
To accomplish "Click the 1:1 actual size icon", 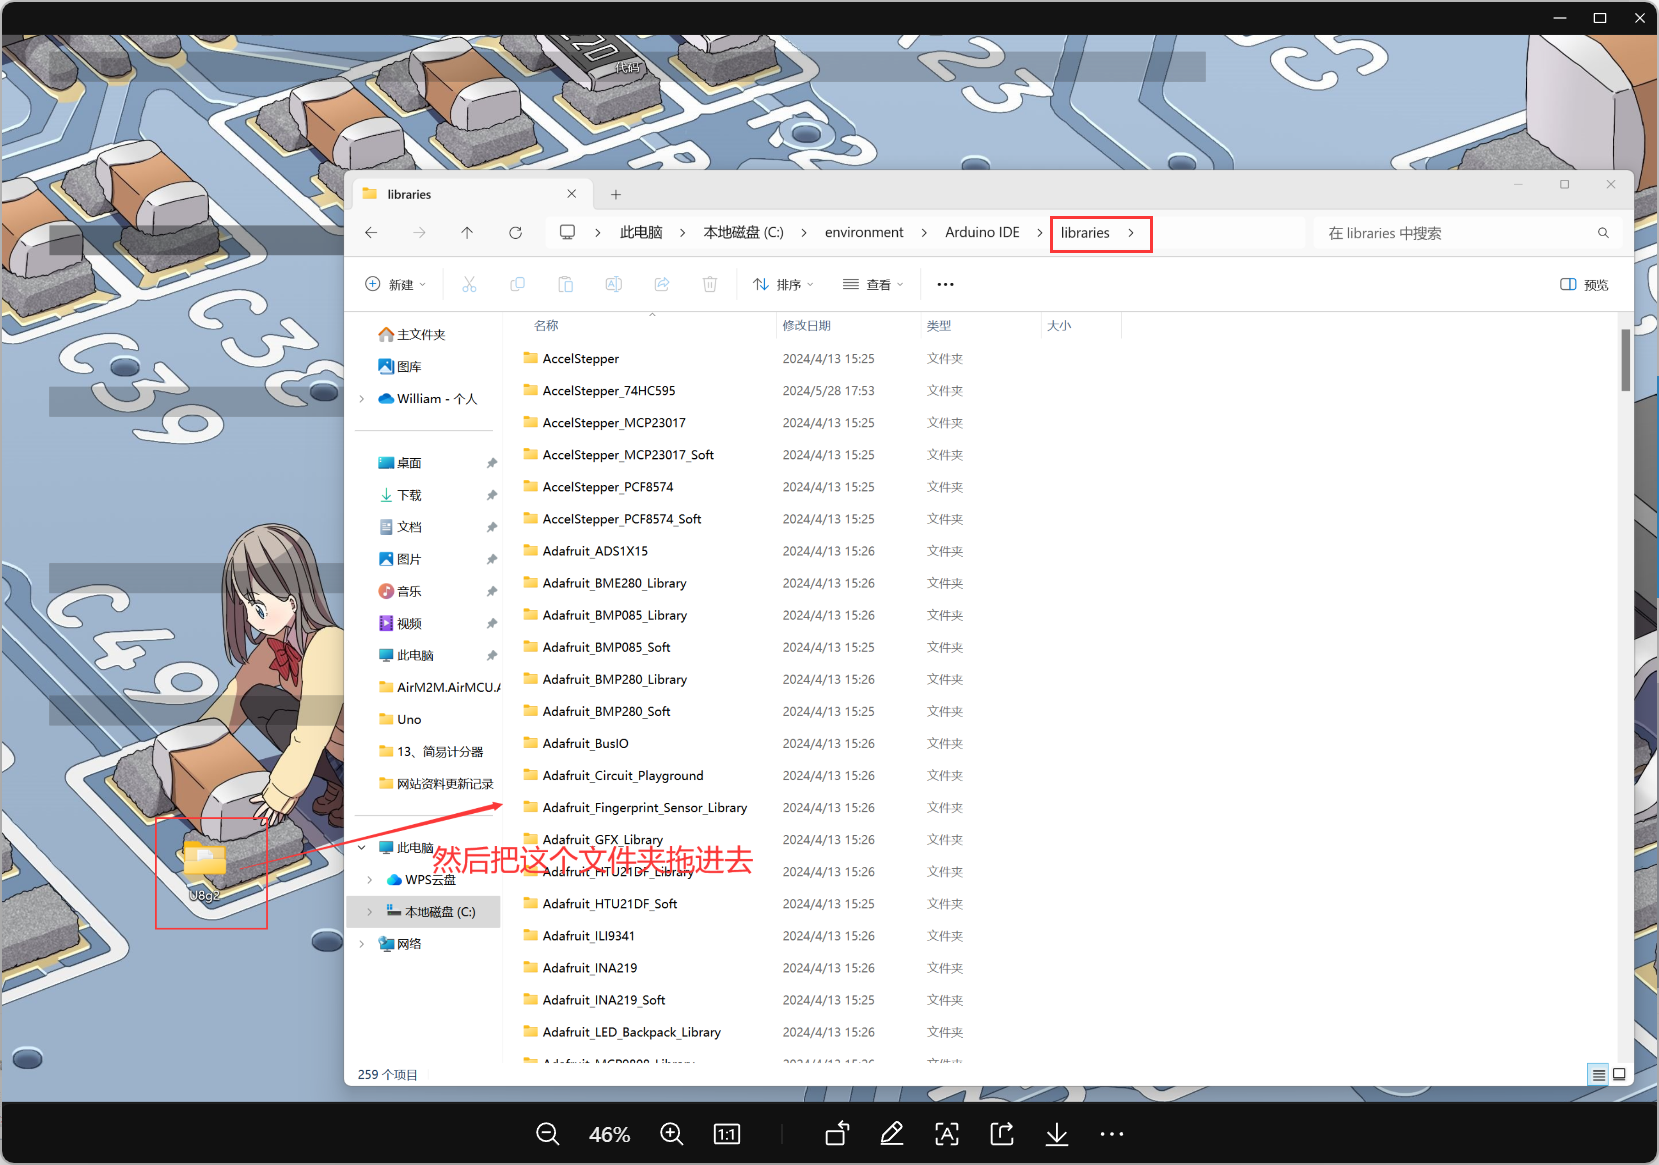I will pos(727,1134).
